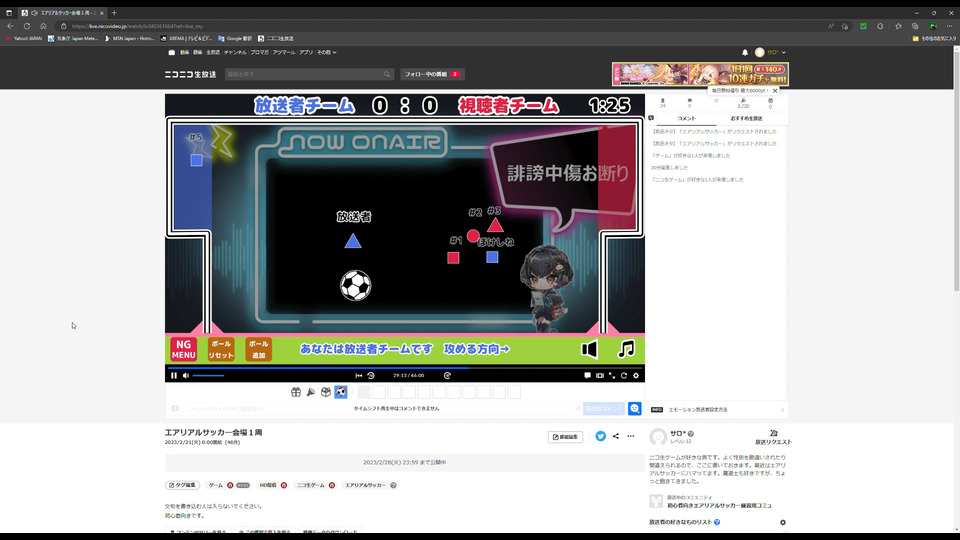Refresh the page in the browser
Screen dimensions: 960x540
click(27, 26)
